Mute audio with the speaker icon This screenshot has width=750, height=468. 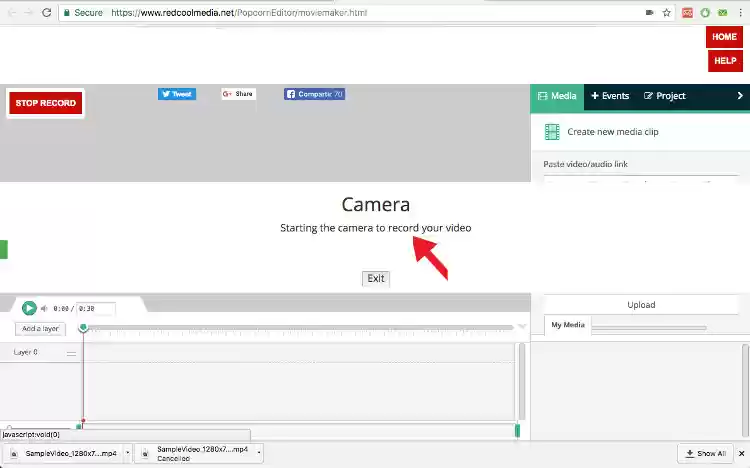click(44, 309)
